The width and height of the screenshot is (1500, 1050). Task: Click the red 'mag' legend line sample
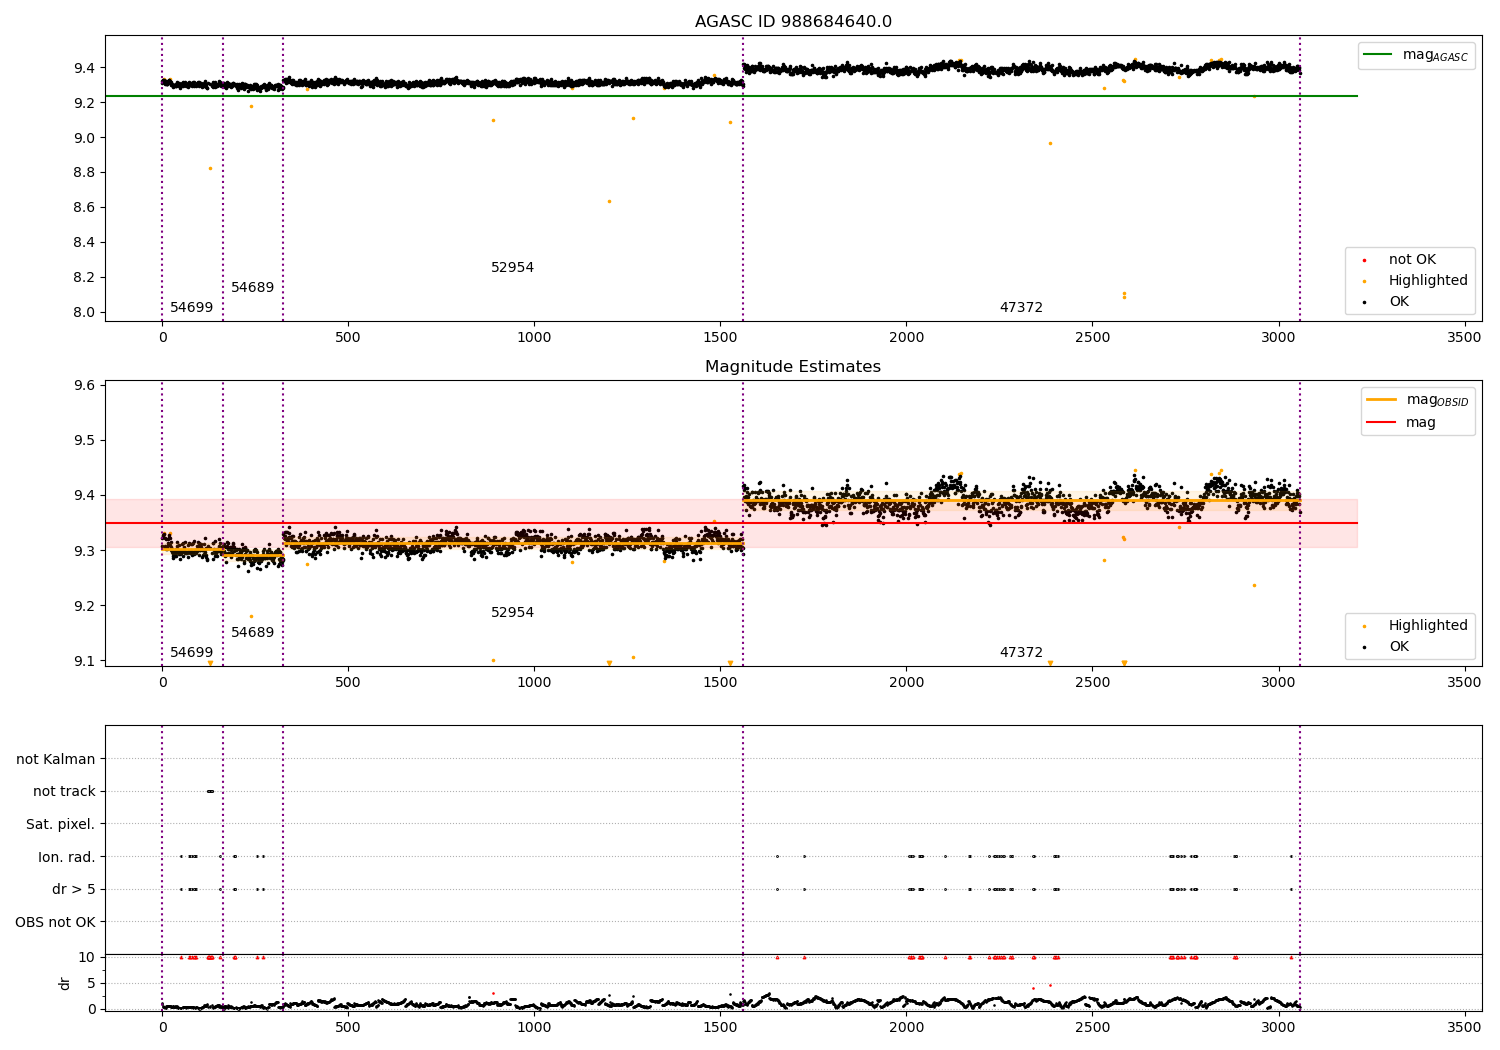tap(1381, 422)
